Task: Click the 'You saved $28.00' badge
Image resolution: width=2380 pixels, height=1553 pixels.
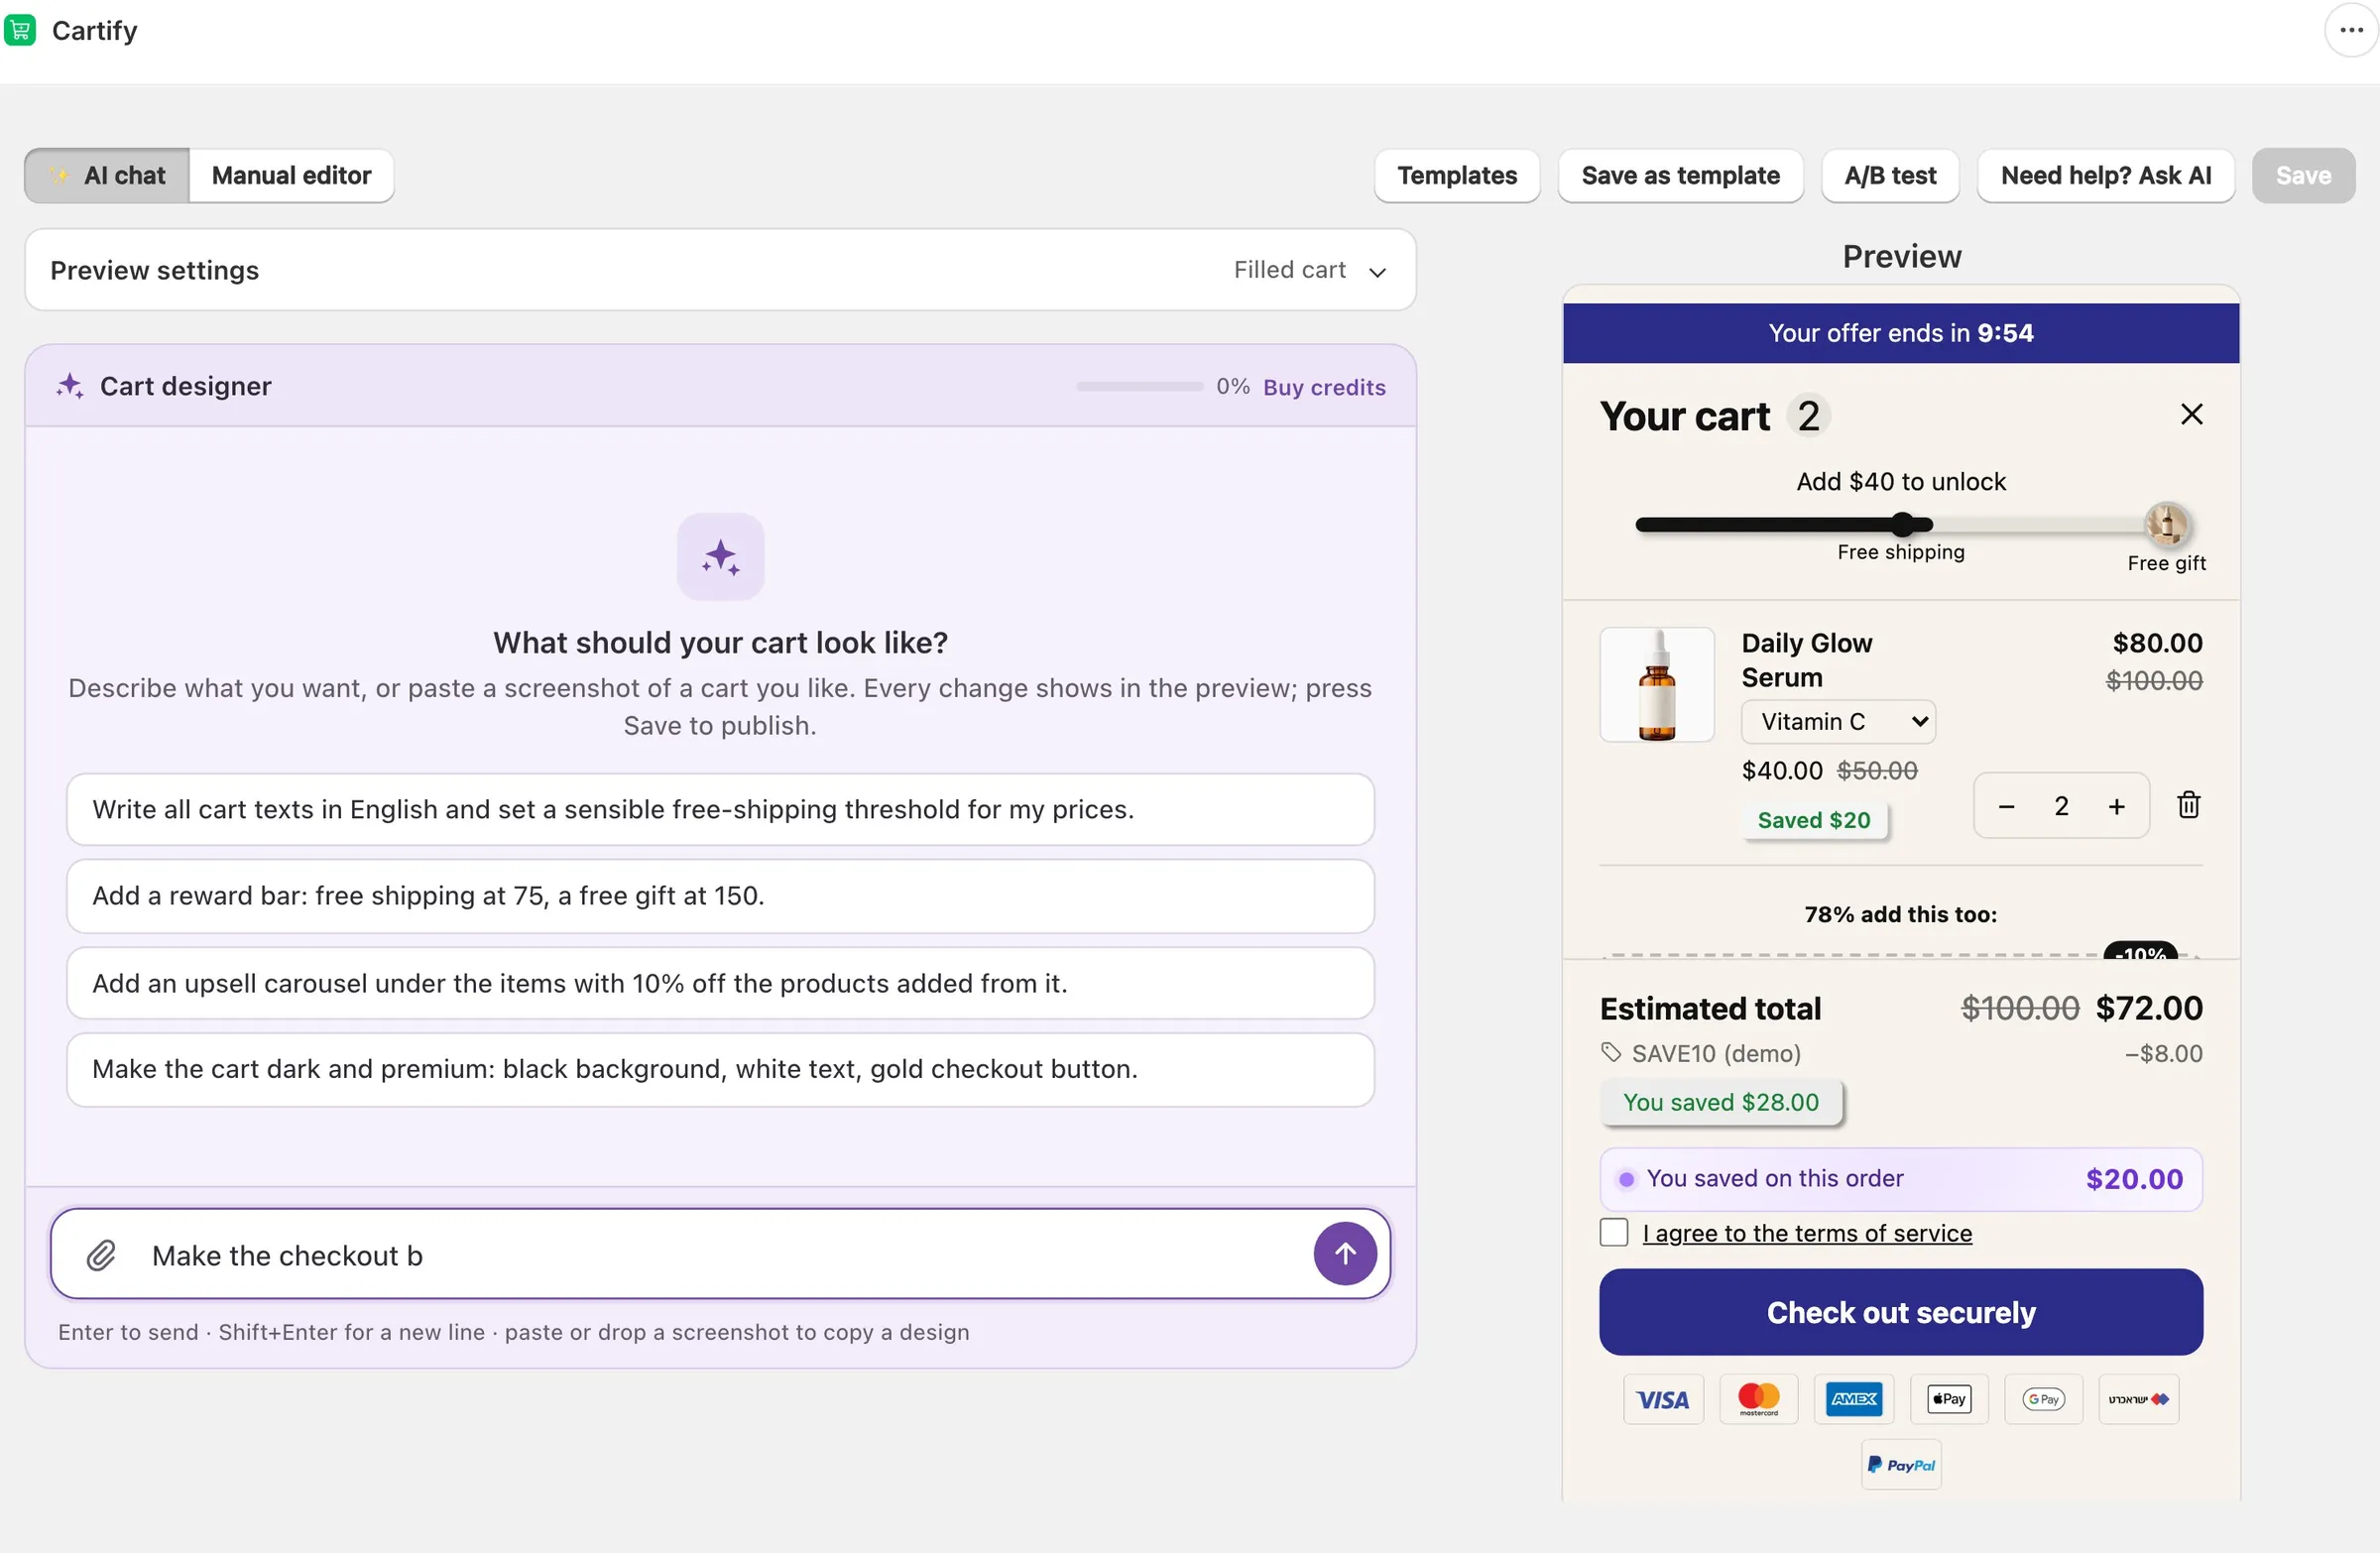Action: [1721, 1102]
